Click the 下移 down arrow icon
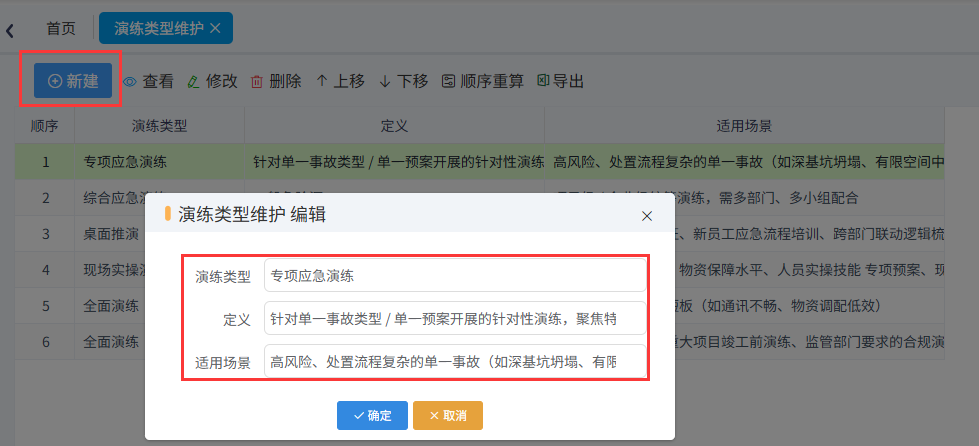The width and height of the screenshot is (979, 446). point(385,81)
